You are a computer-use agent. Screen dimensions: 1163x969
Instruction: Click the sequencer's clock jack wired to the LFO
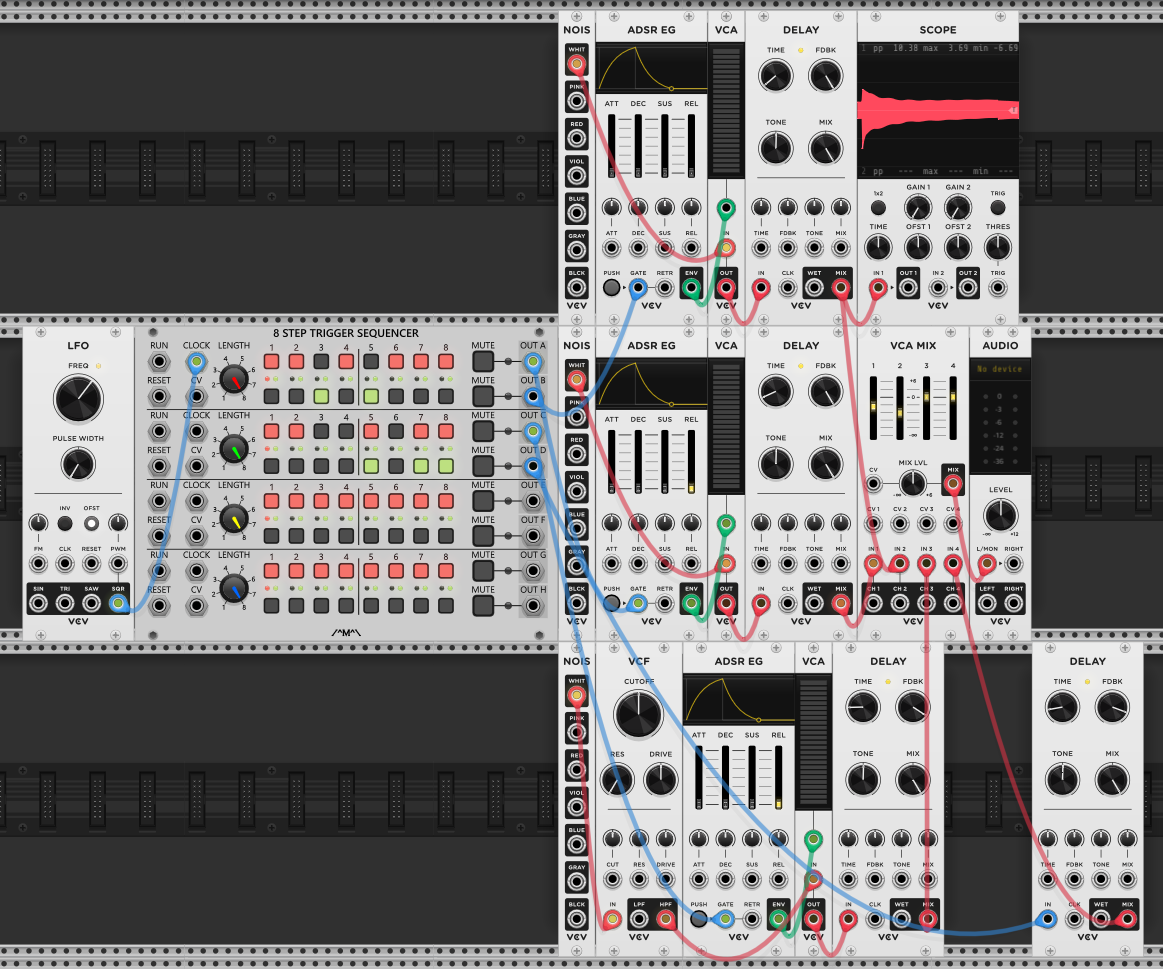pos(196,362)
